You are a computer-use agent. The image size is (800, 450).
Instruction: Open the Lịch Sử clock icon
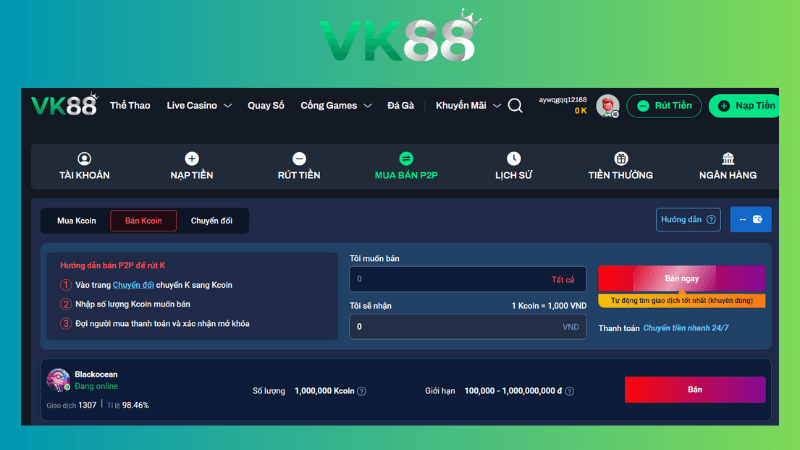coord(513,159)
